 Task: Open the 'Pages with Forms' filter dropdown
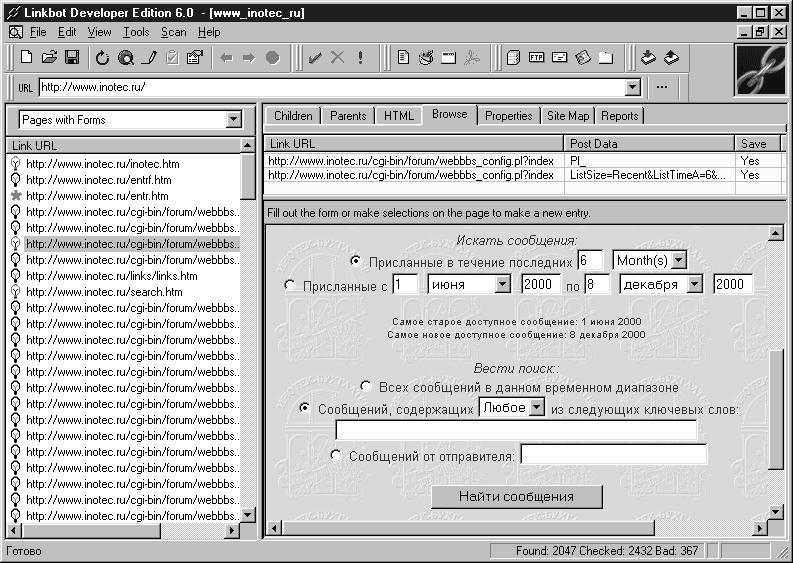[233, 120]
